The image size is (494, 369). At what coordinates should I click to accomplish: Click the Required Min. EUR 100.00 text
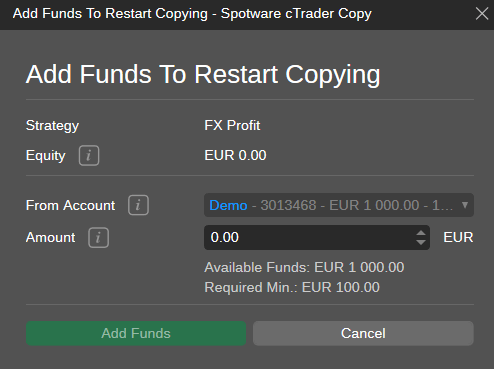[x=292, y=287]
